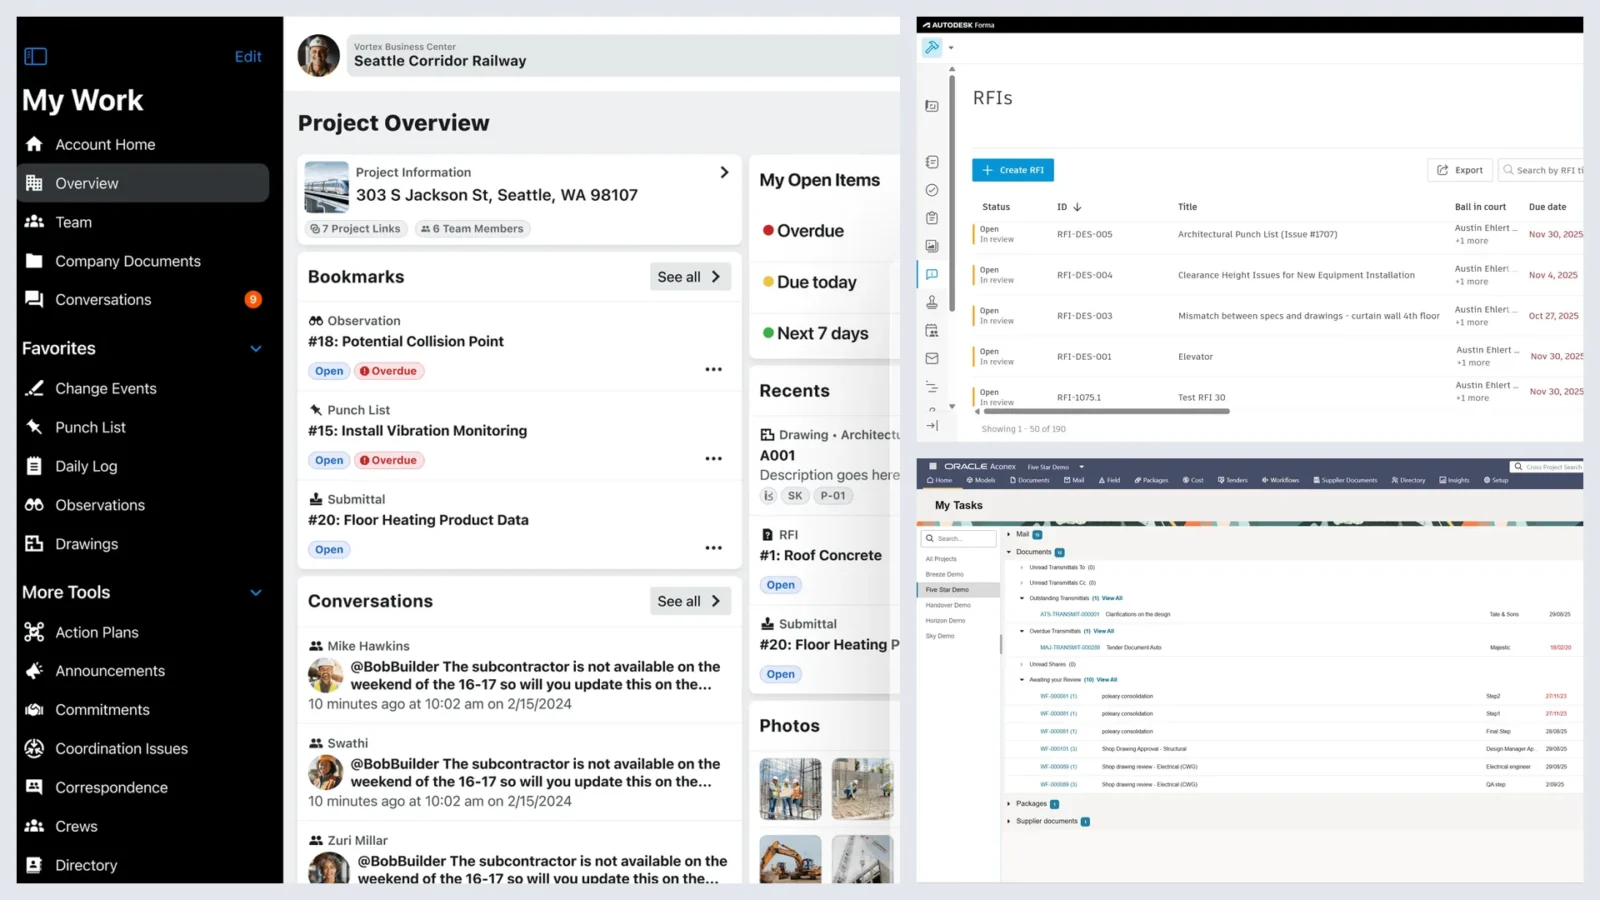Open the excavator photo thumbnail in Photos
Viewport: 1600px width, 900px height.
(790, 859)
